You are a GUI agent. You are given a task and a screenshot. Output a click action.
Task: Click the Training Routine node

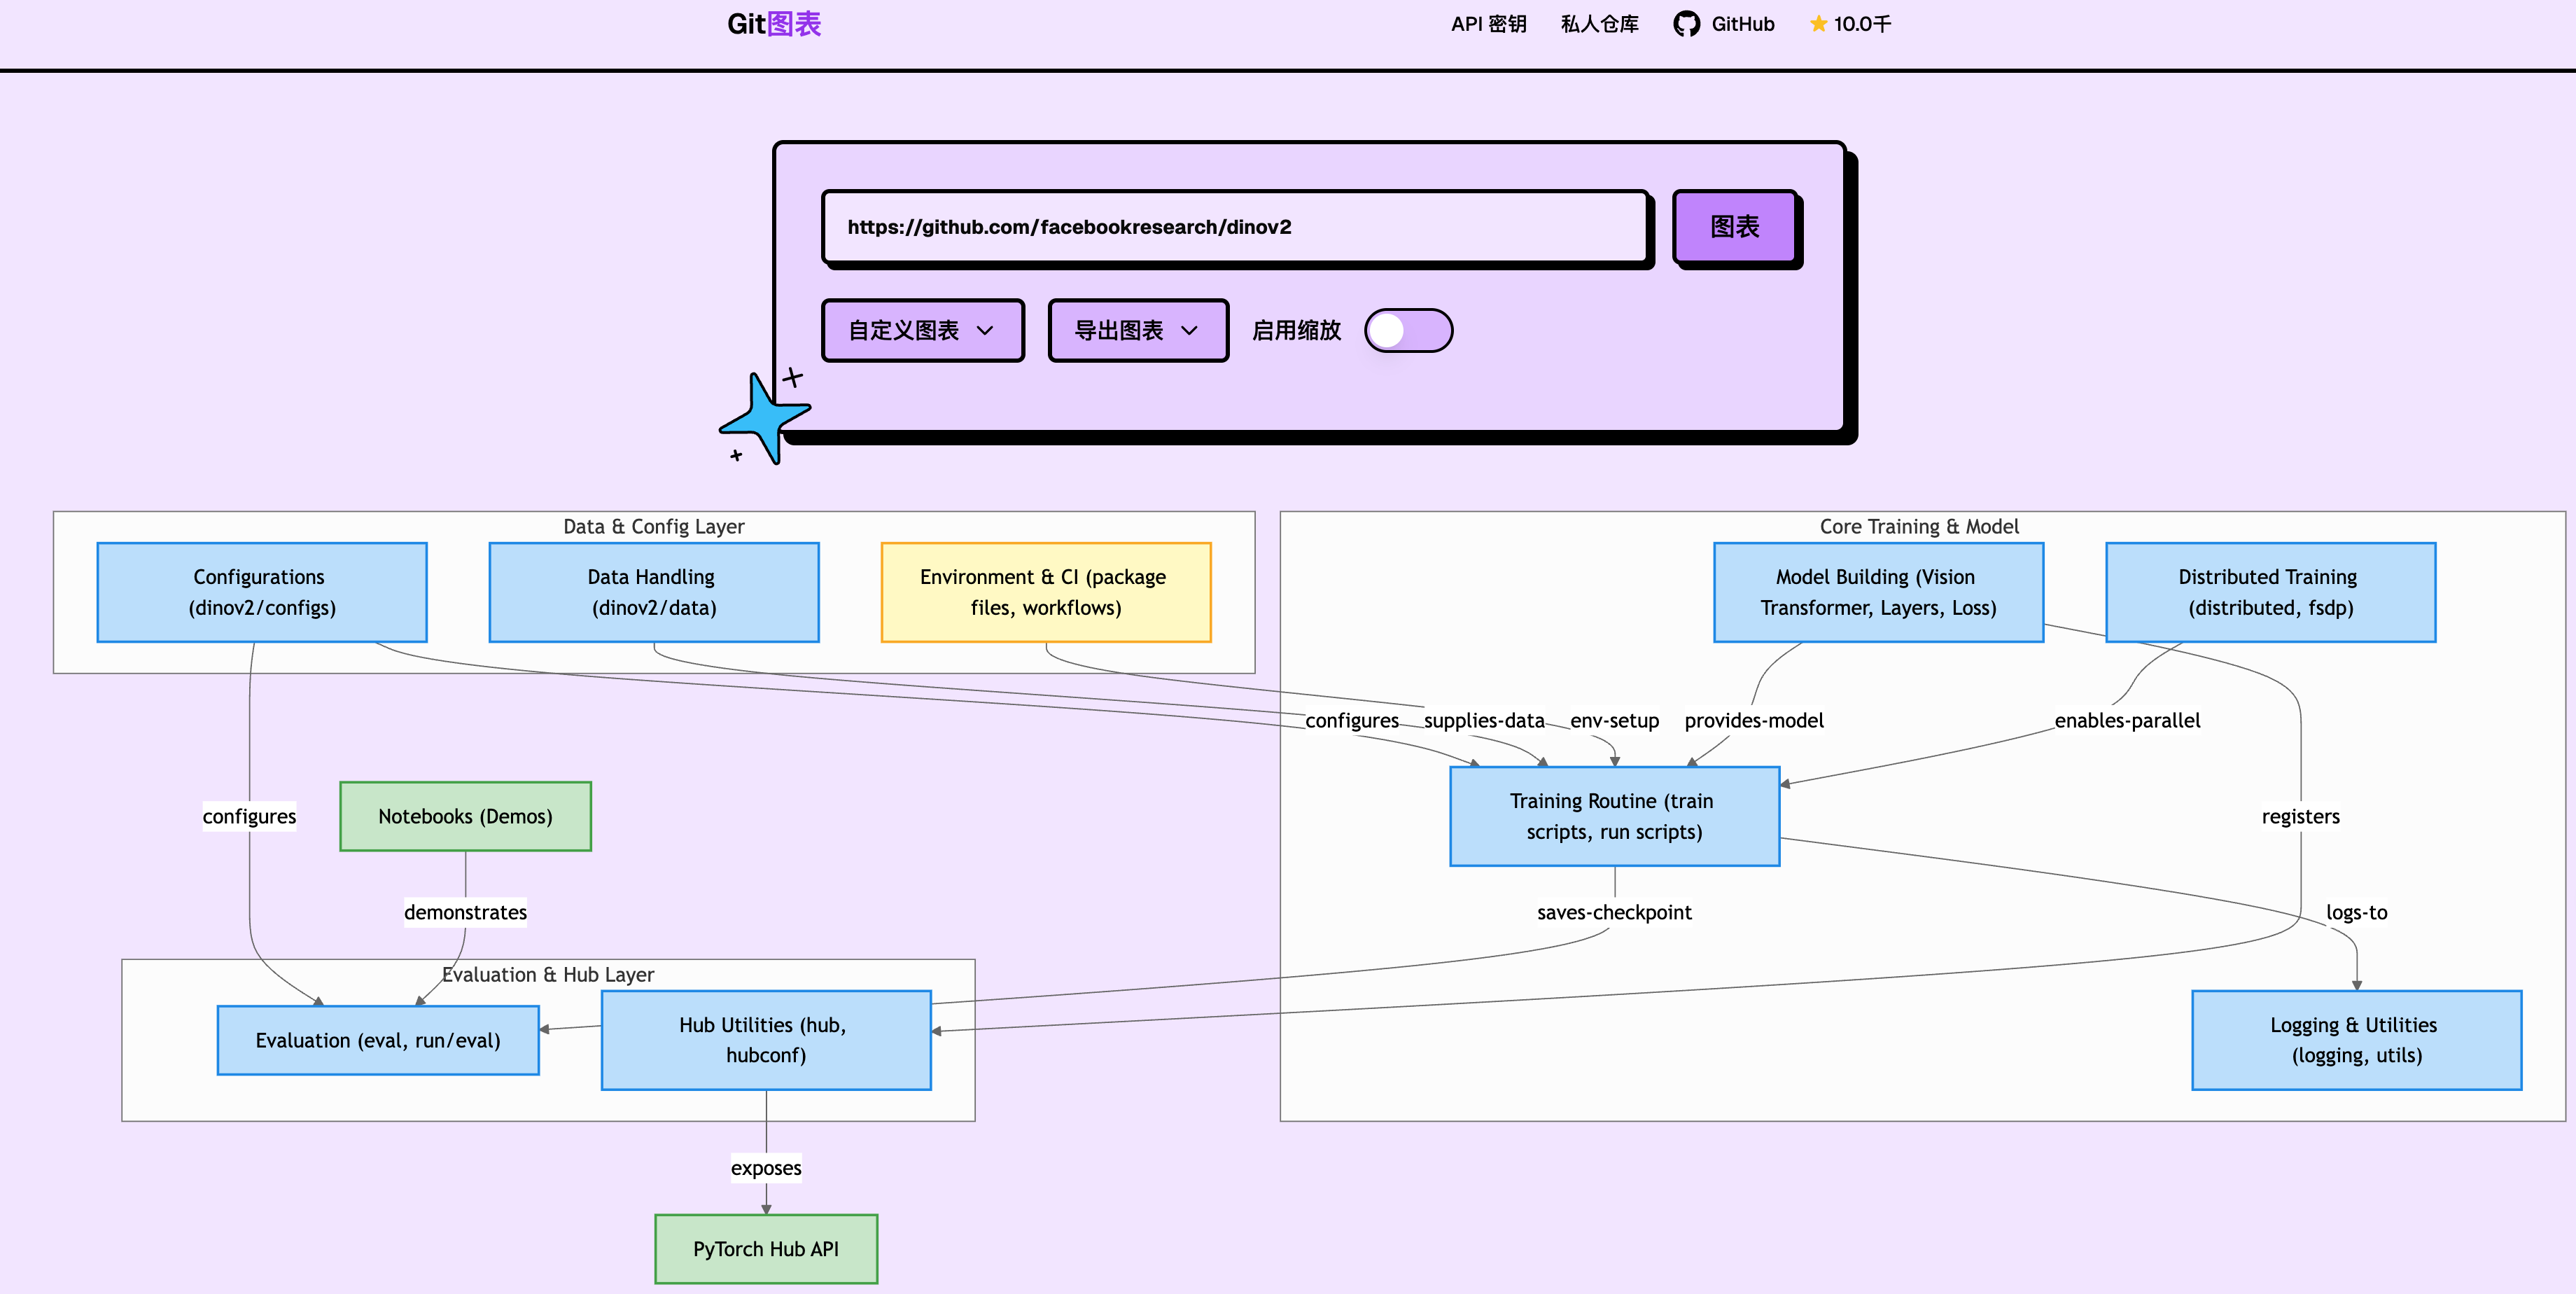pyautogui.click(x=1613, y=816)
